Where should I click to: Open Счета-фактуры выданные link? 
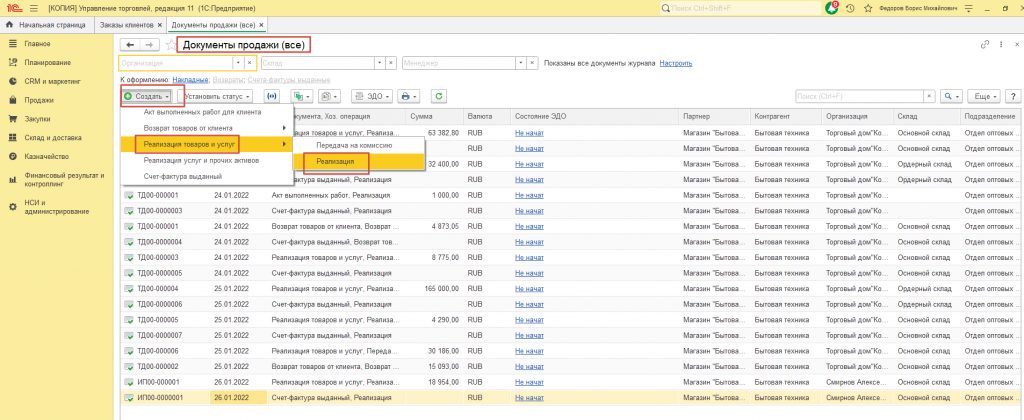click(x=289, y=80)
